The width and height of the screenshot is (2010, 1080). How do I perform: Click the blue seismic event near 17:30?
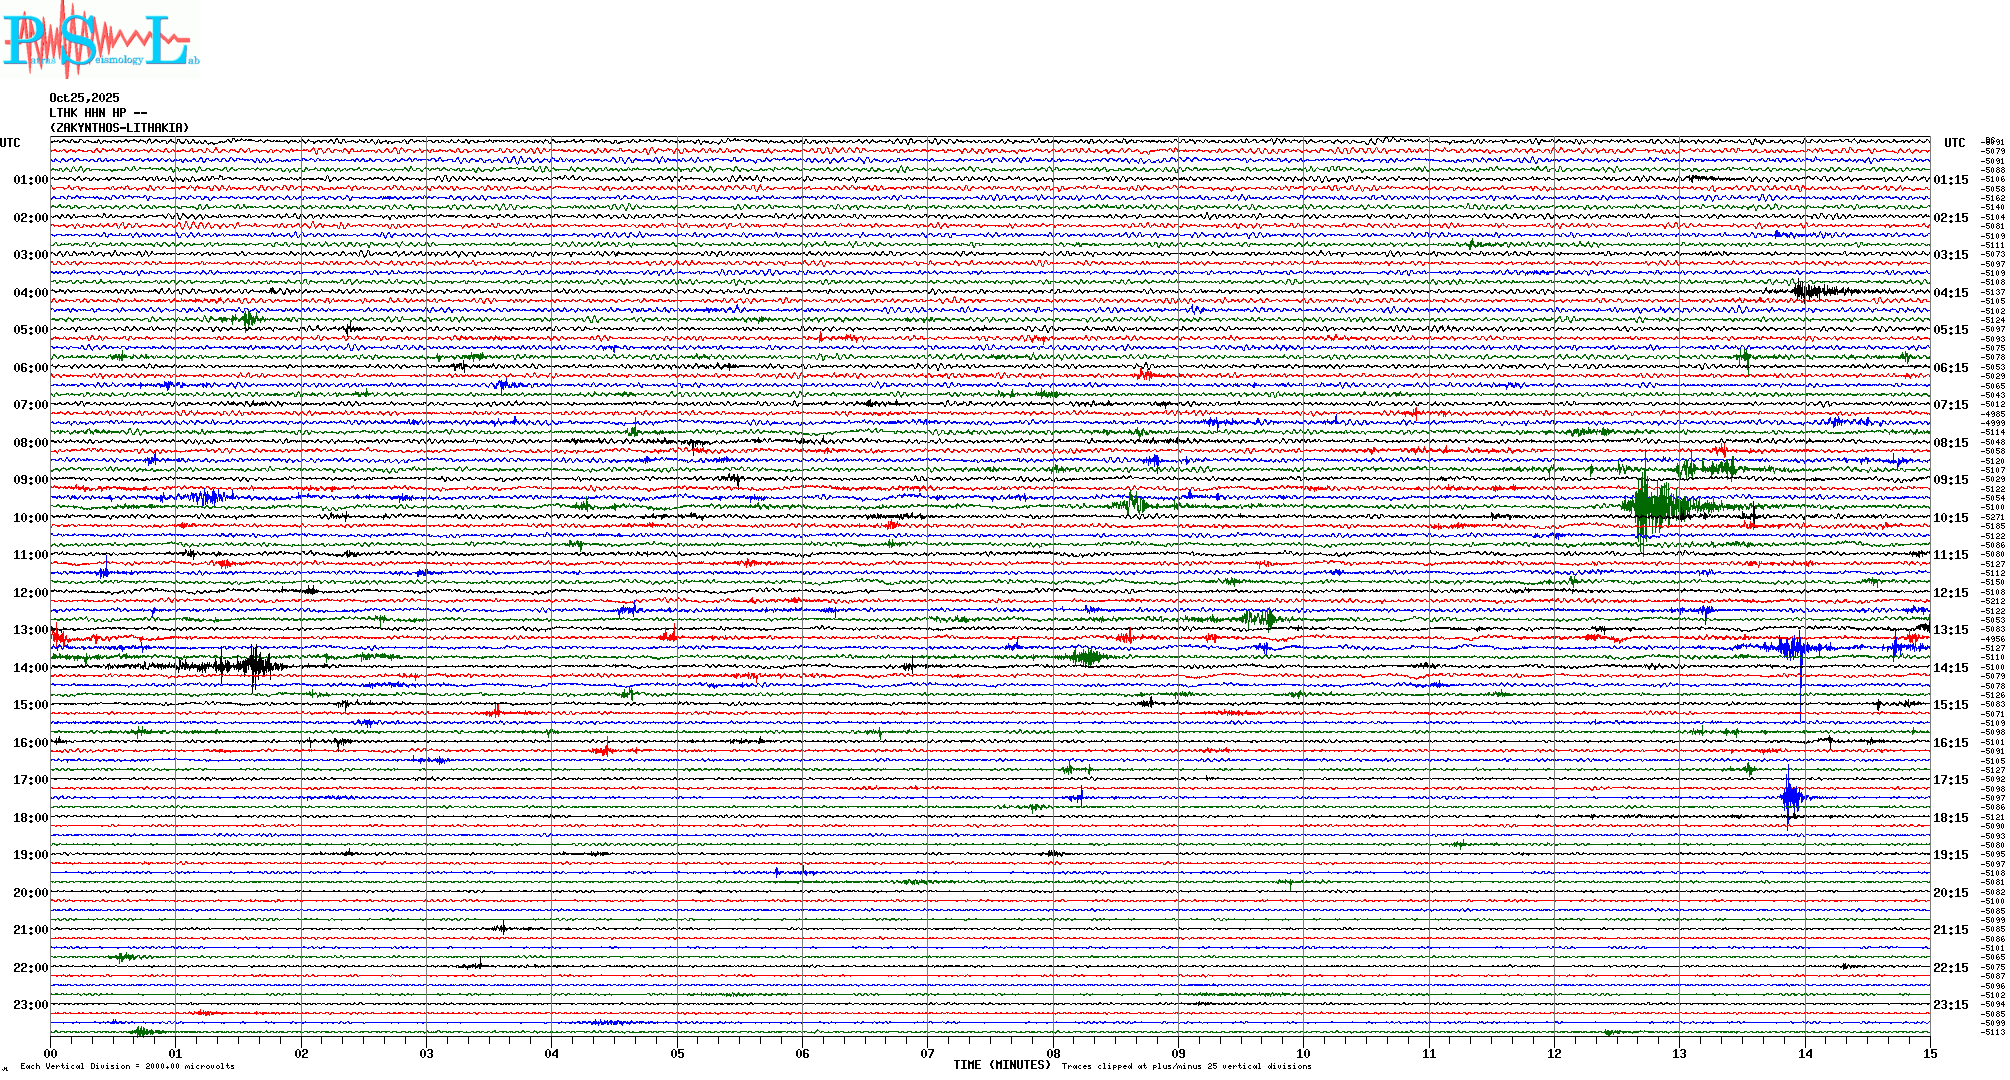tap(1791, 797)
